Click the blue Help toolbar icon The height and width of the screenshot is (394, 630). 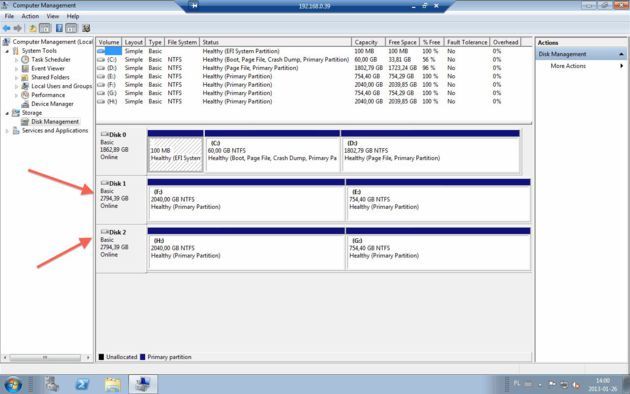59,28
